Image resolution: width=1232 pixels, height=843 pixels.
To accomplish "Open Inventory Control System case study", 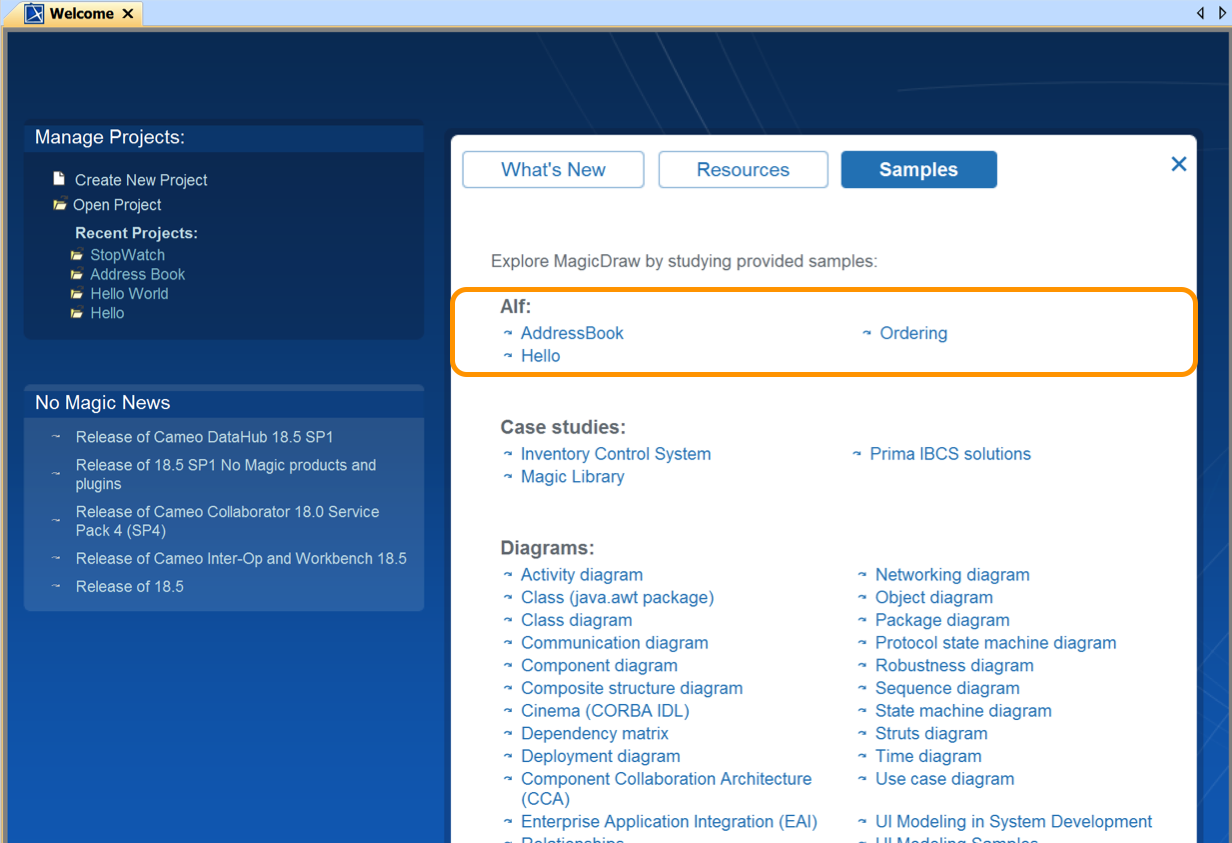I will tap(616, 454).
